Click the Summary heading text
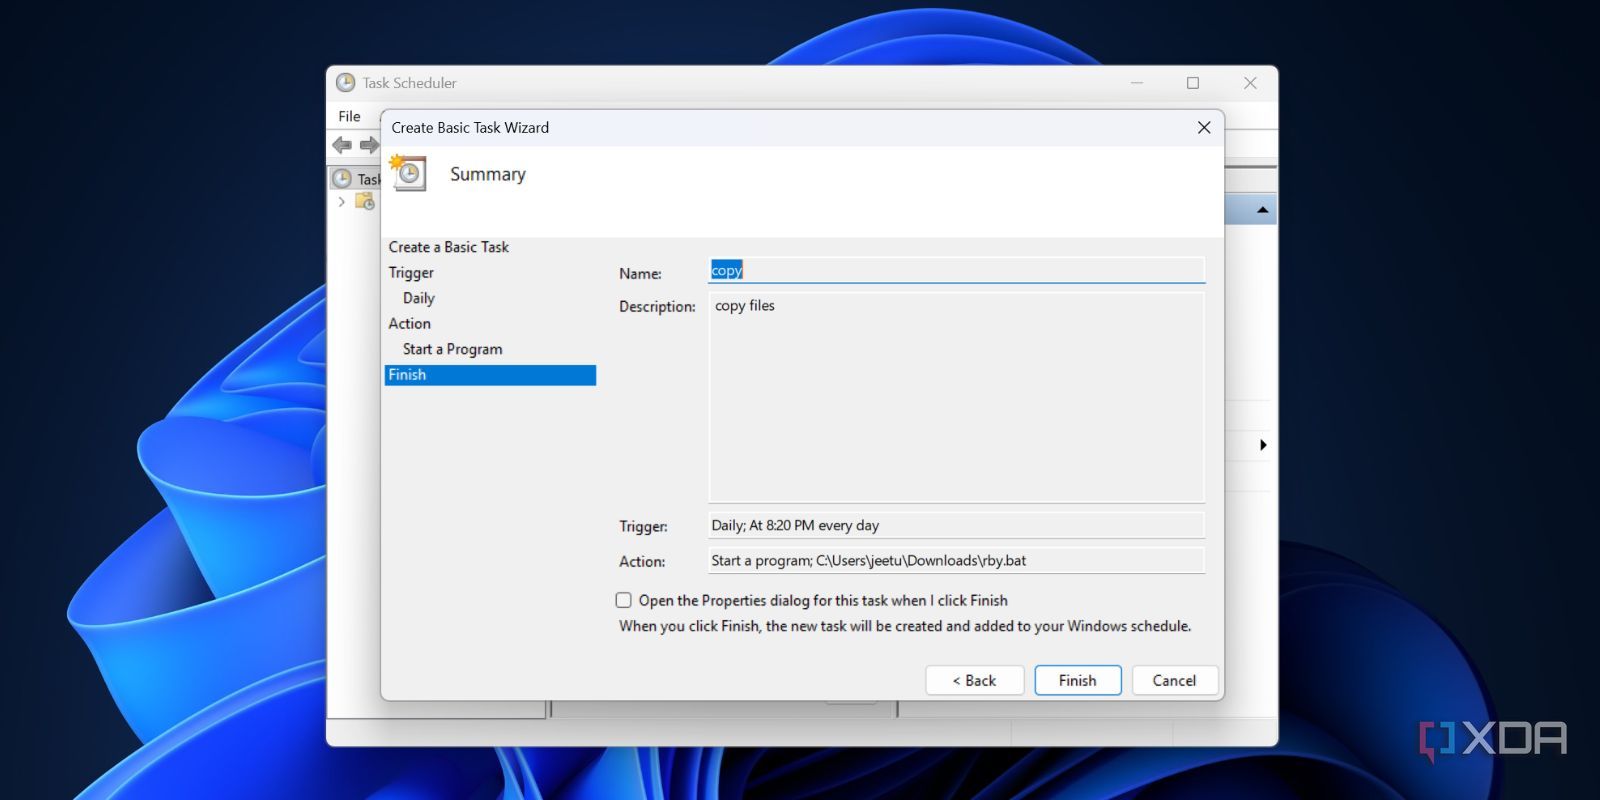The image size is (1600, 800). (488, 174)
